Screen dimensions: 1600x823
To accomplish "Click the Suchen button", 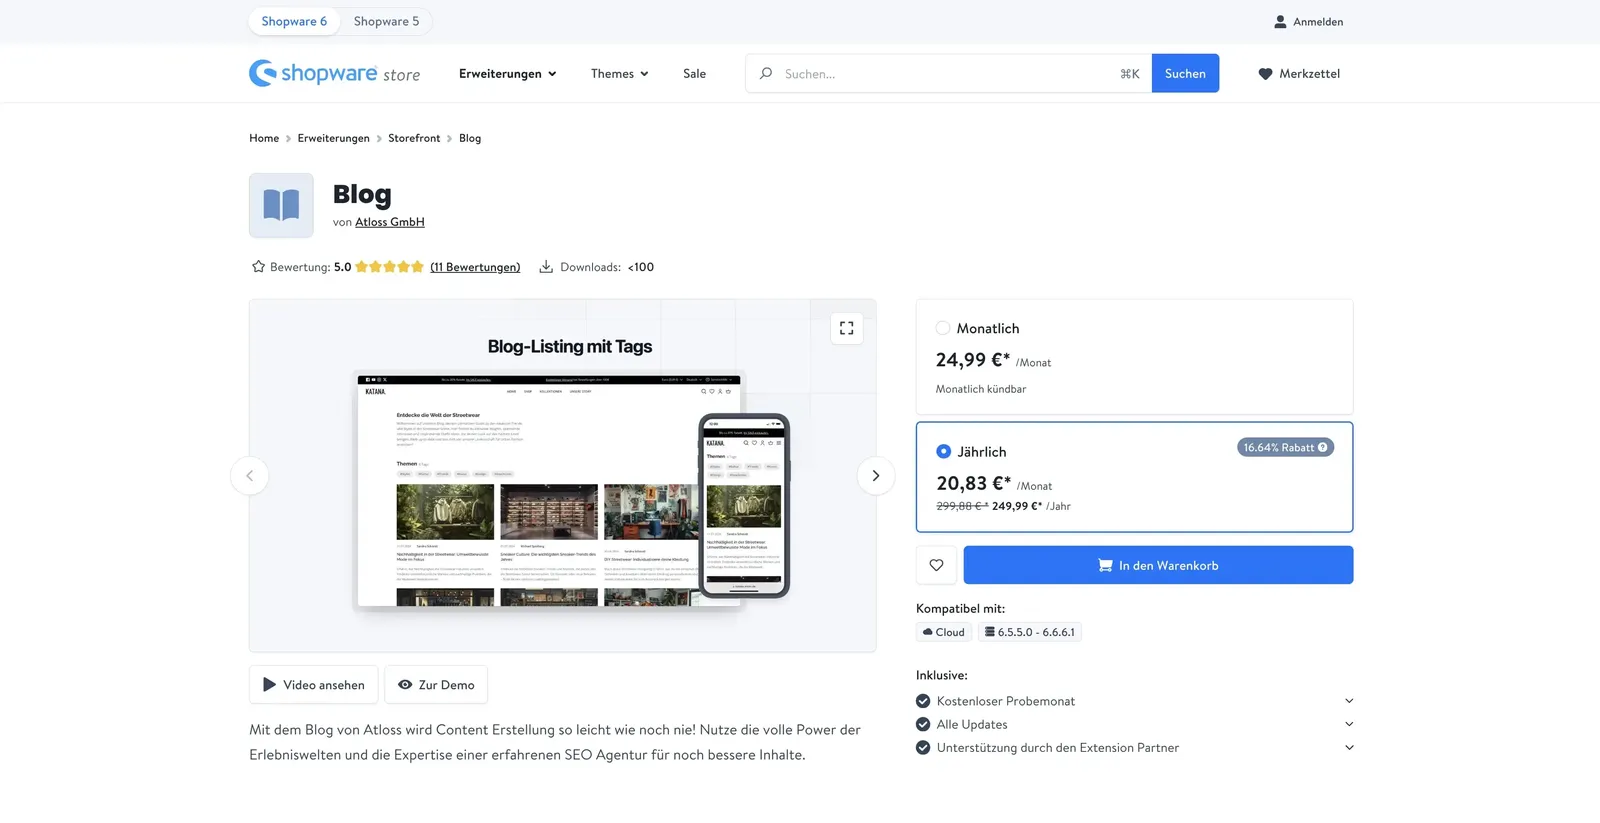I will pos(1185,73).
